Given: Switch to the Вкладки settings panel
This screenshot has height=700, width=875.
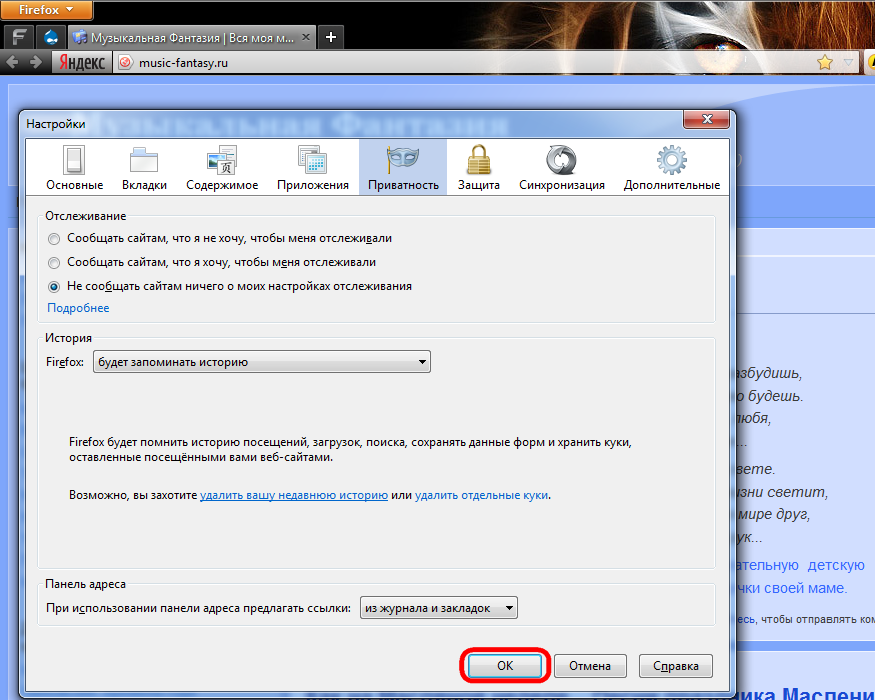Looking at the screenshot, I should point(144,167).
